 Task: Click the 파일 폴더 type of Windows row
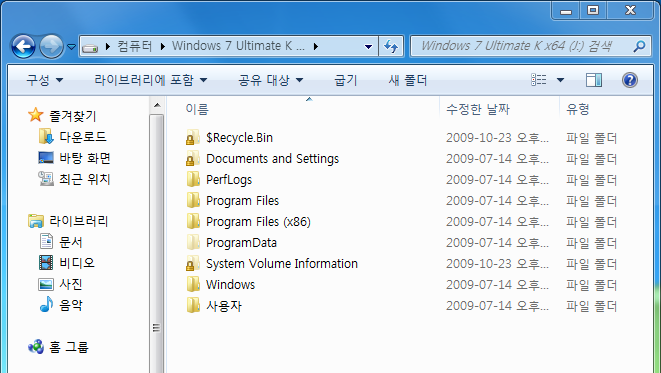(x=591, y=285)
